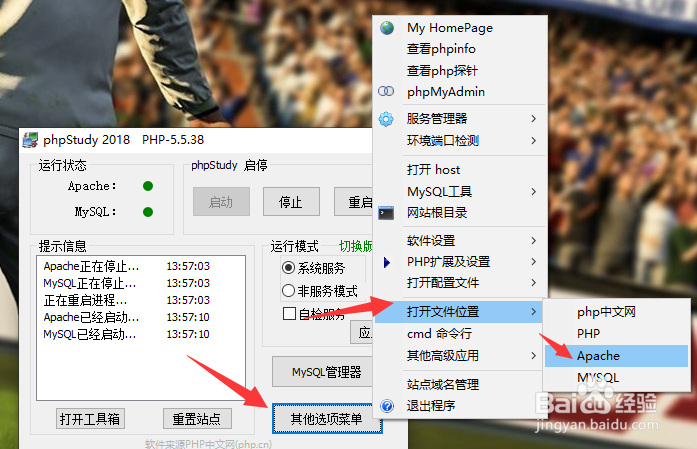Select Apache in the file location submenu
Viewport: 697px width, 449px height.
coord(617,356)
